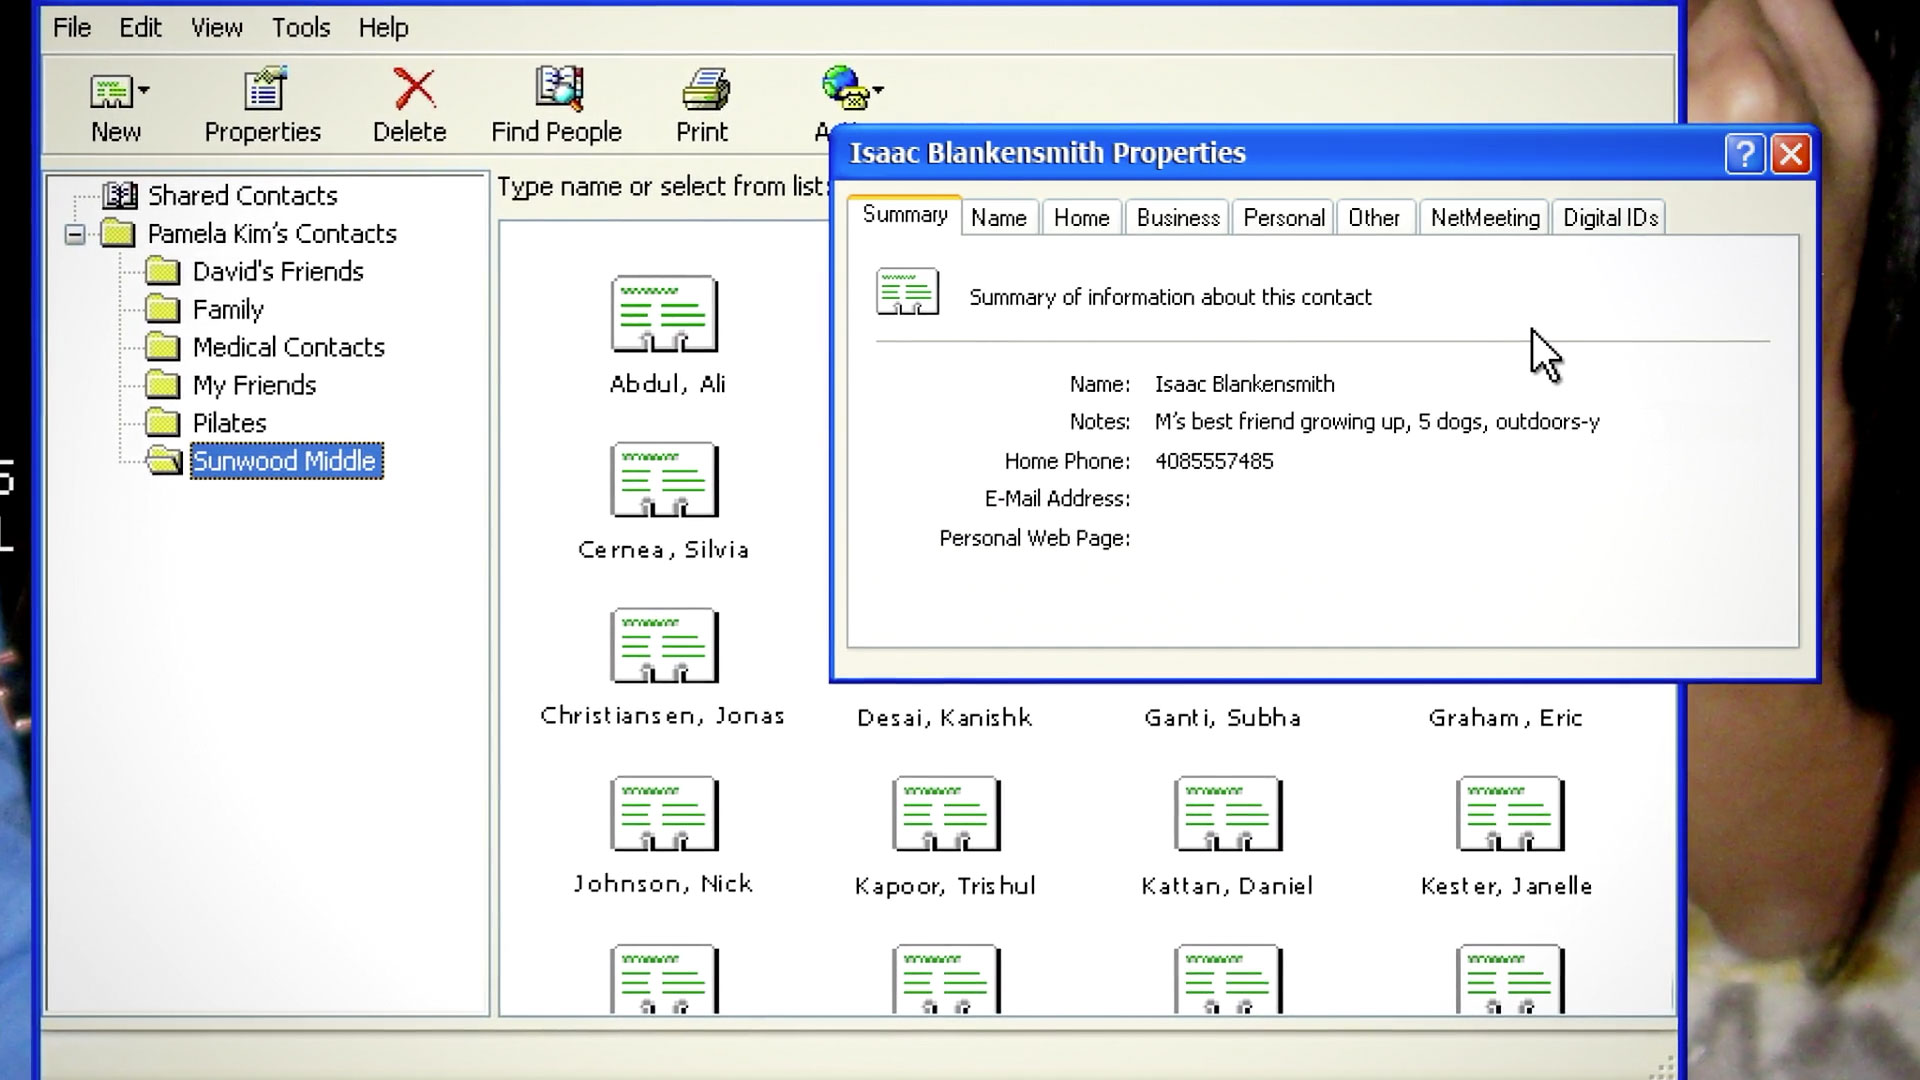The height and width of the screenshot is (1080, 1920).
Task: Open the Edit menu
Action: click(140, 28)
